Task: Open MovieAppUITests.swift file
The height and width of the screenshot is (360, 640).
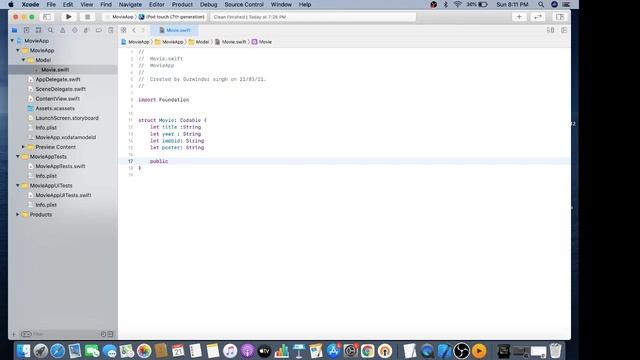Action: 63,196
